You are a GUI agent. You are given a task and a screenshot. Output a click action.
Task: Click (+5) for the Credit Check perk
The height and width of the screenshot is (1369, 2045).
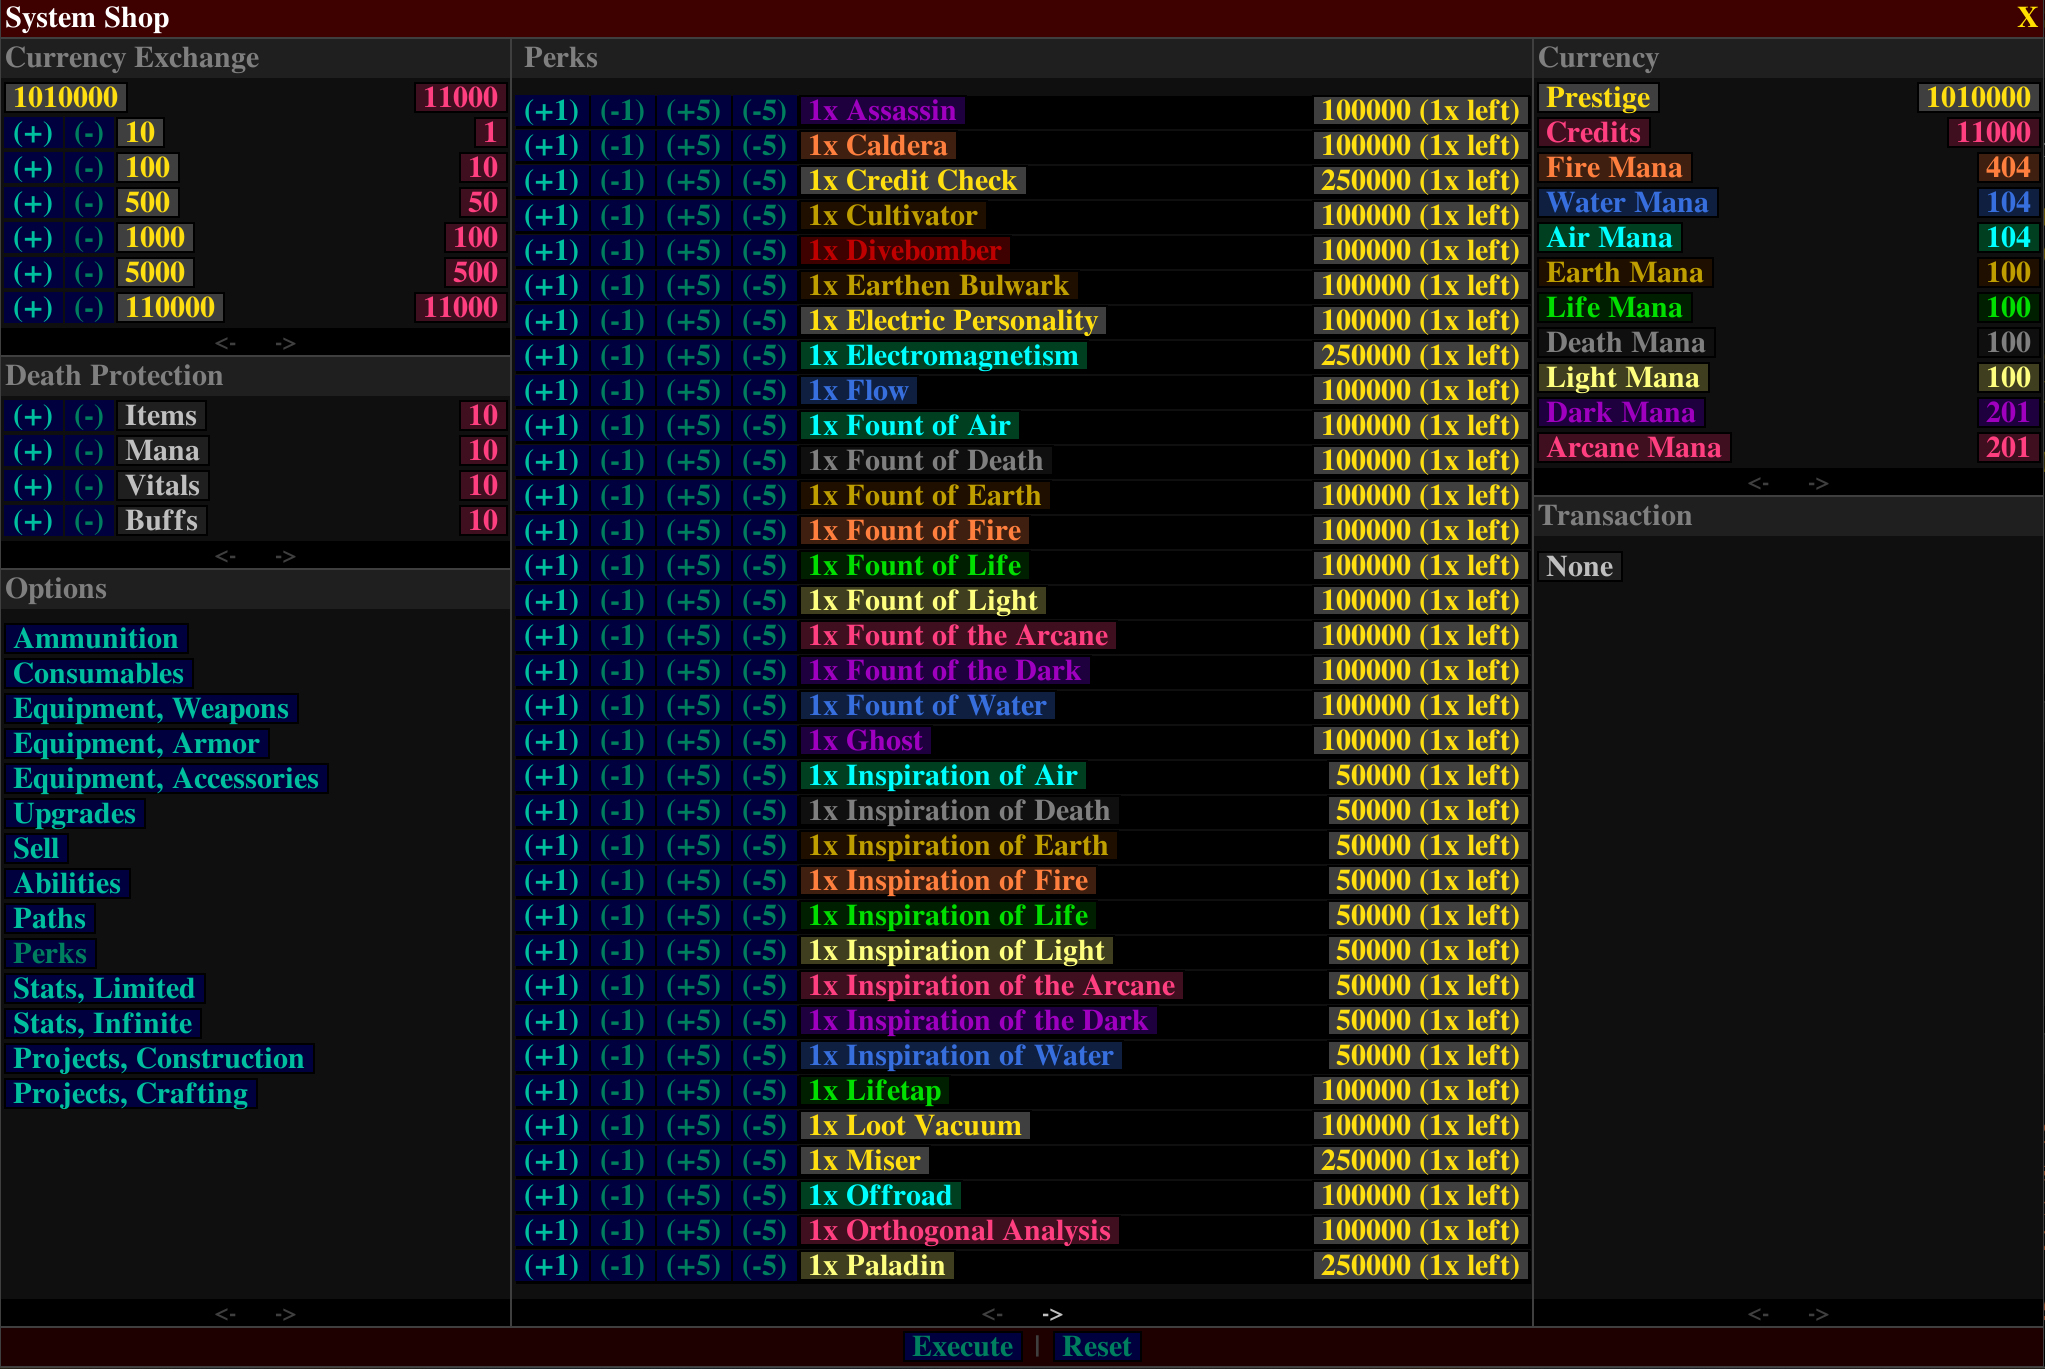click(693, 181)
